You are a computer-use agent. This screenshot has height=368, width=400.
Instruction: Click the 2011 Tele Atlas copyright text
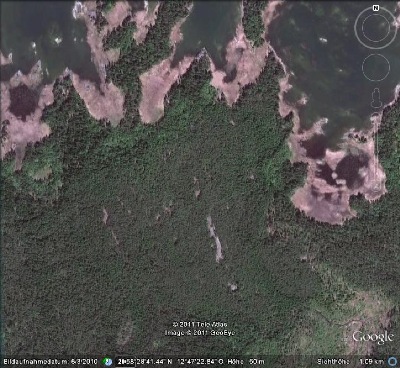200,324
